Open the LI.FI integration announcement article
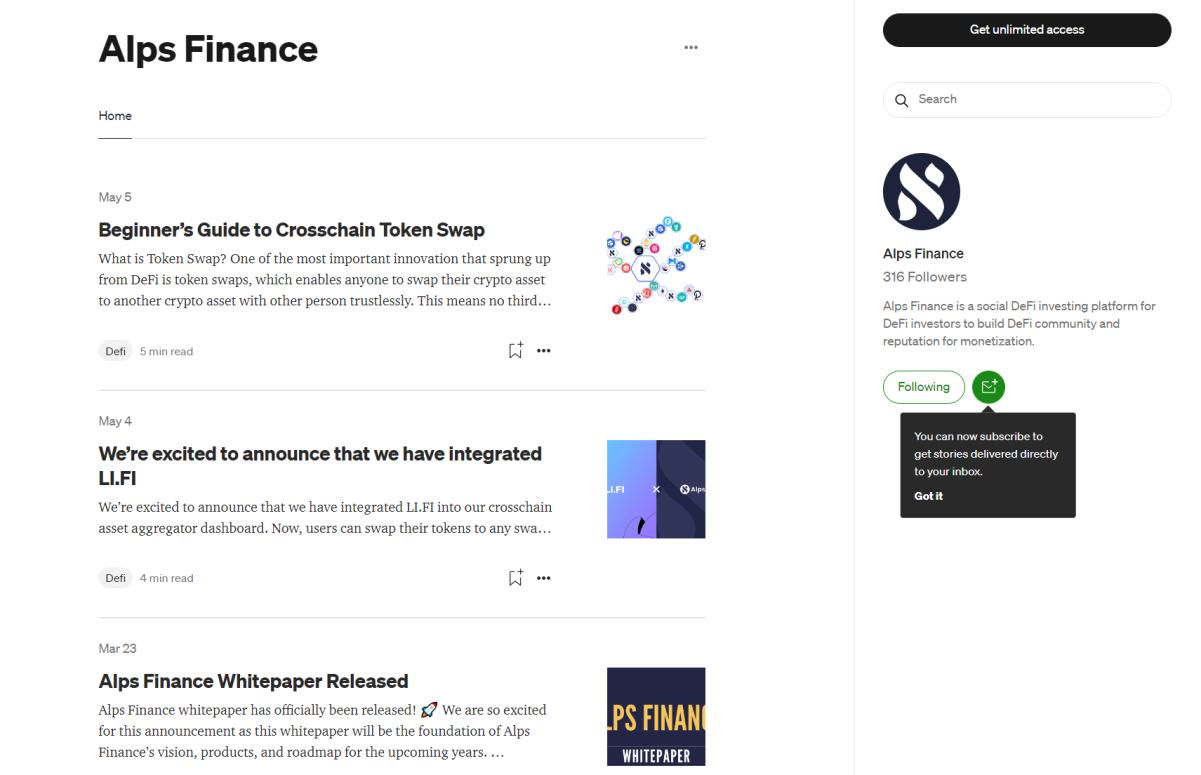Viewport: 1201px width, 775px height. pyautogui.click(x=320, y=466)
